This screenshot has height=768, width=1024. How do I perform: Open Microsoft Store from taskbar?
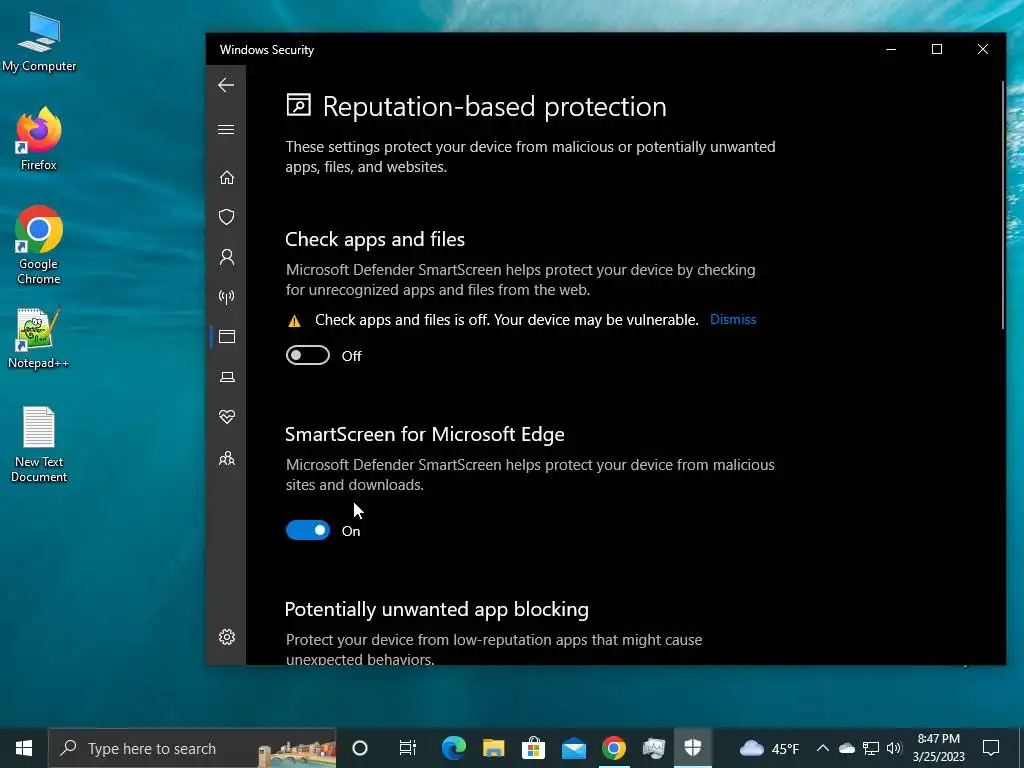tap(534, 748)
